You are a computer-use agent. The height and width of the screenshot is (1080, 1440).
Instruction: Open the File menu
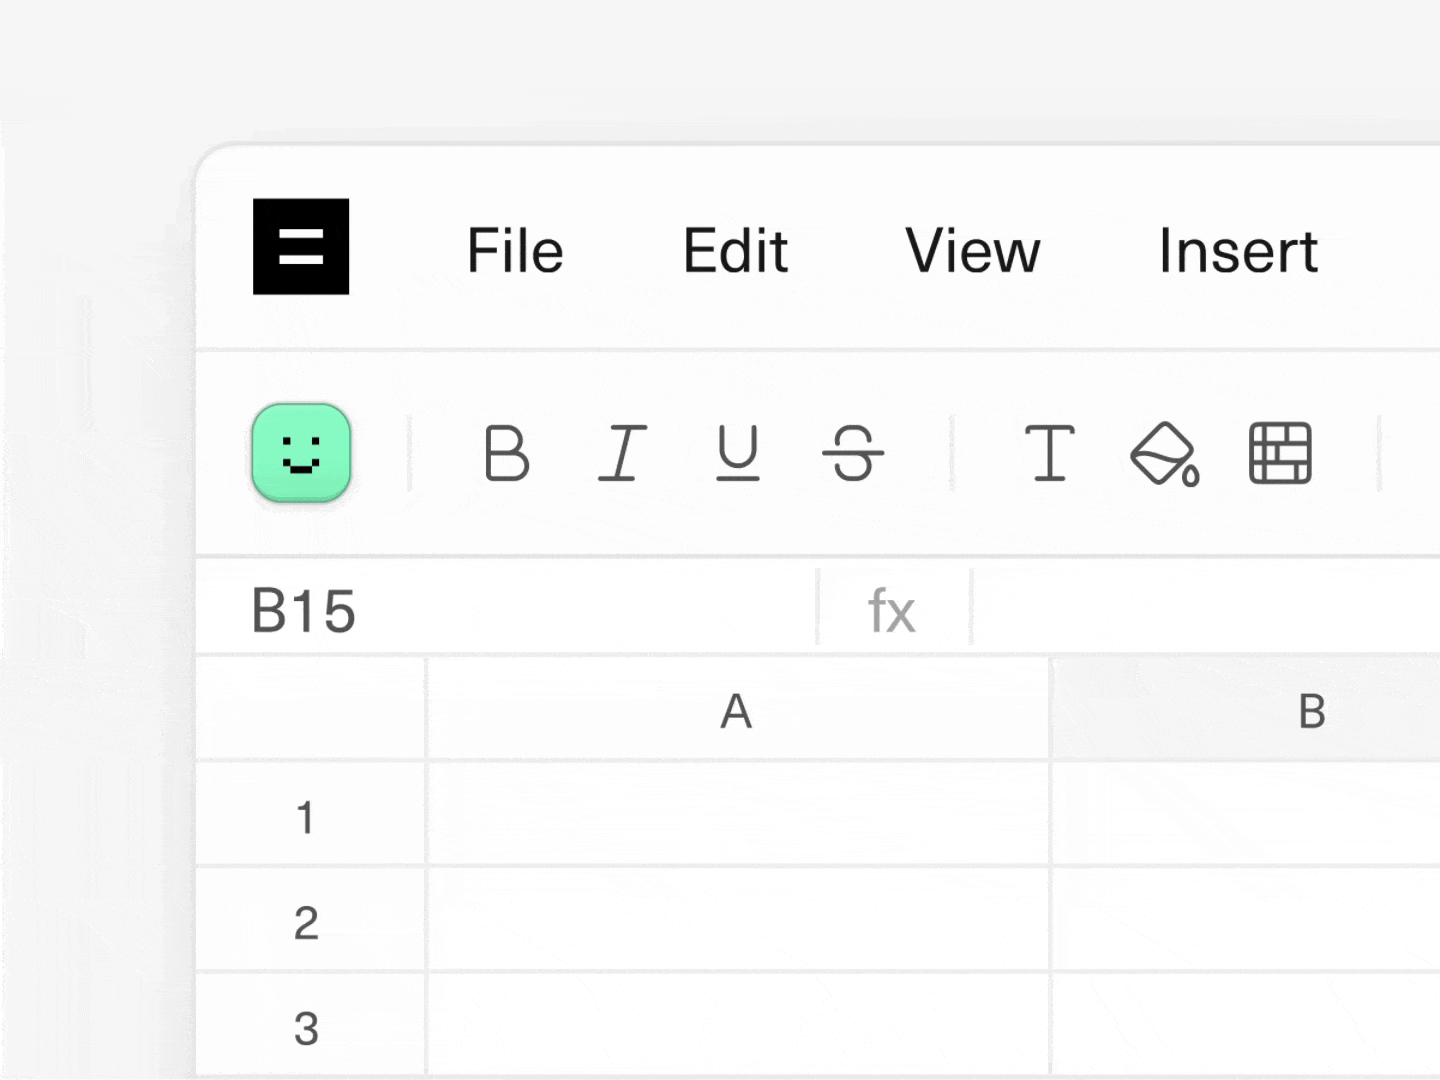[515, 250]
